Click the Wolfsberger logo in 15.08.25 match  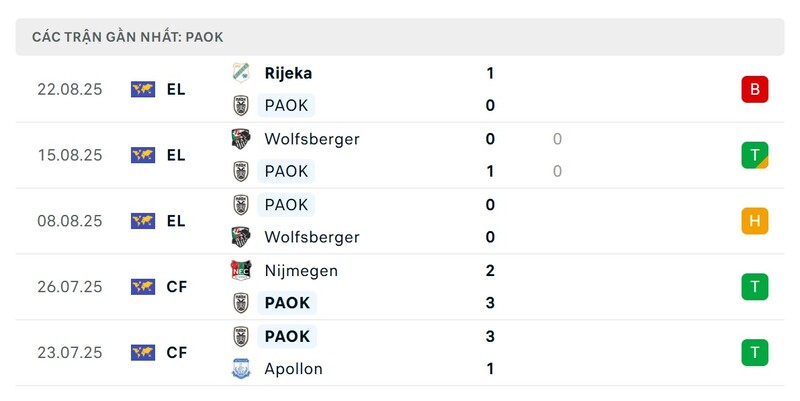[241, 139]
